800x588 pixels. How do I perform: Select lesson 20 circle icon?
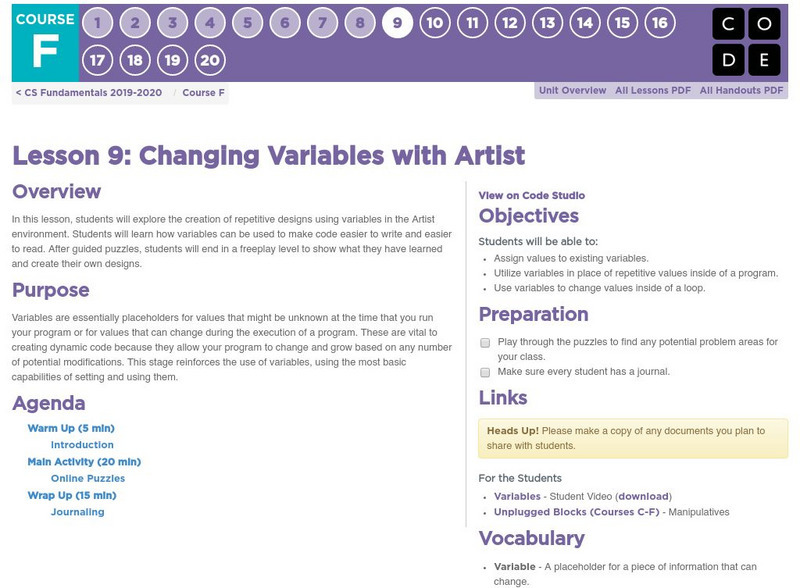(210, 61)
